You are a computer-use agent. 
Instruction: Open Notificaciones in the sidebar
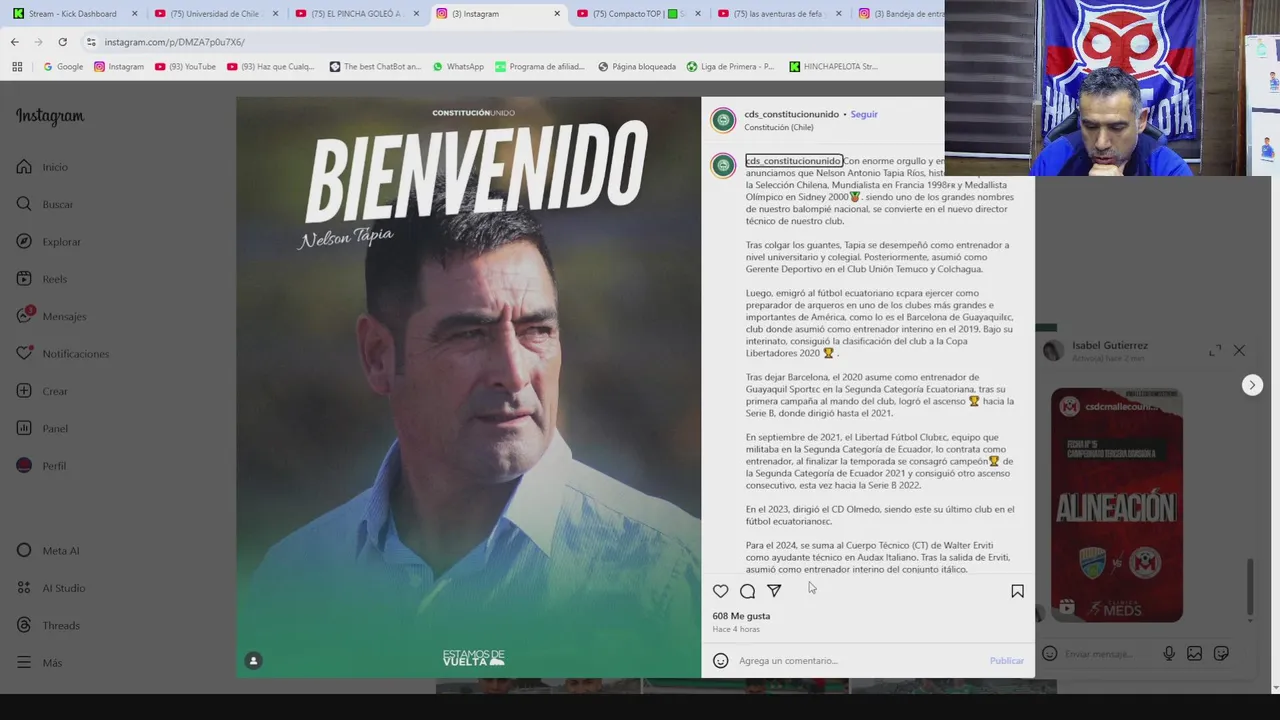62,354
